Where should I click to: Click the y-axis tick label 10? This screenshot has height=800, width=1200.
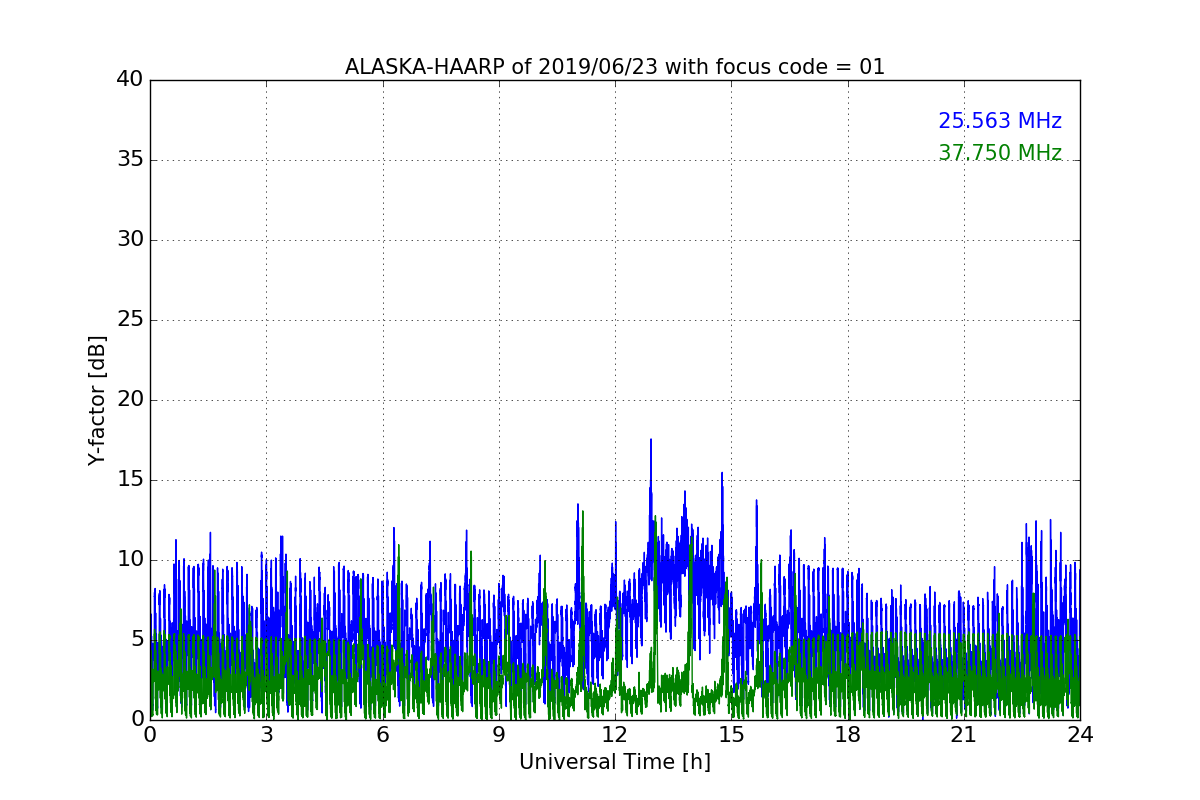click(x=129, y=560)
